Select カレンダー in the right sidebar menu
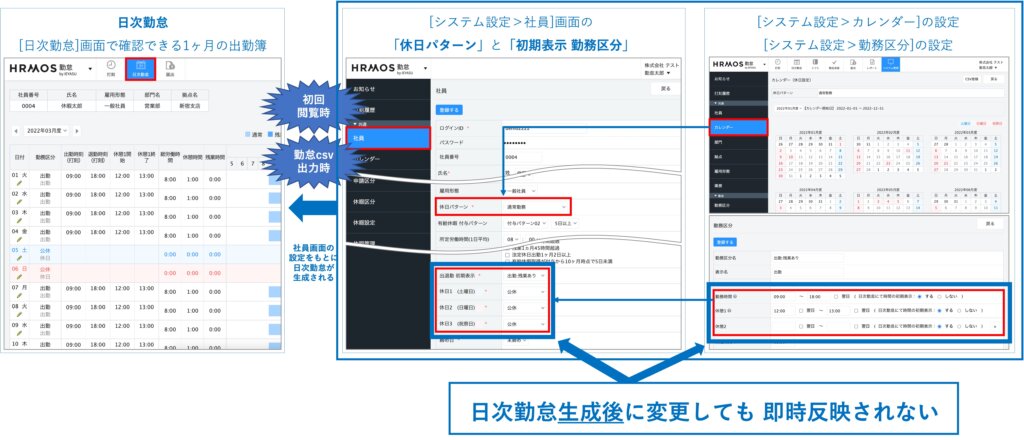 point(737,128)
